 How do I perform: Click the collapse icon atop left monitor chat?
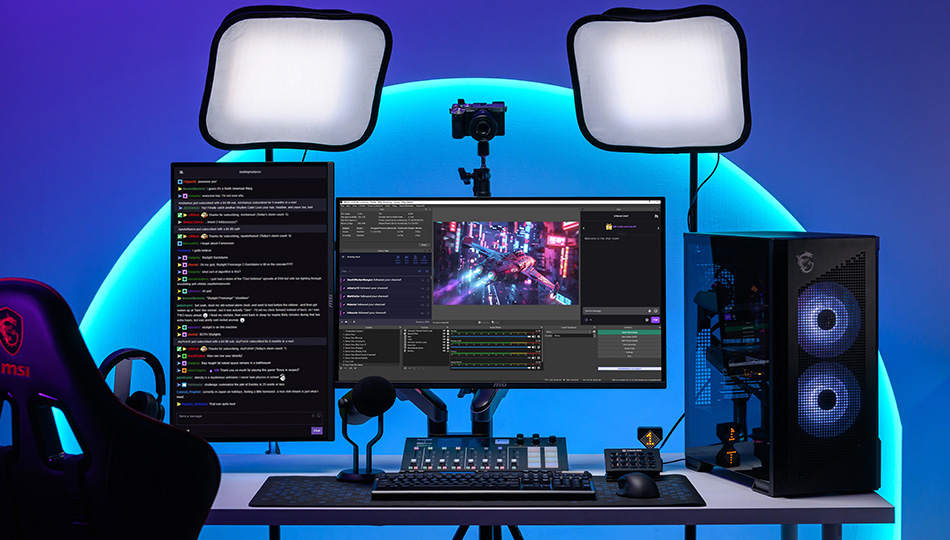pyautogui.click(x=181, y=172)
